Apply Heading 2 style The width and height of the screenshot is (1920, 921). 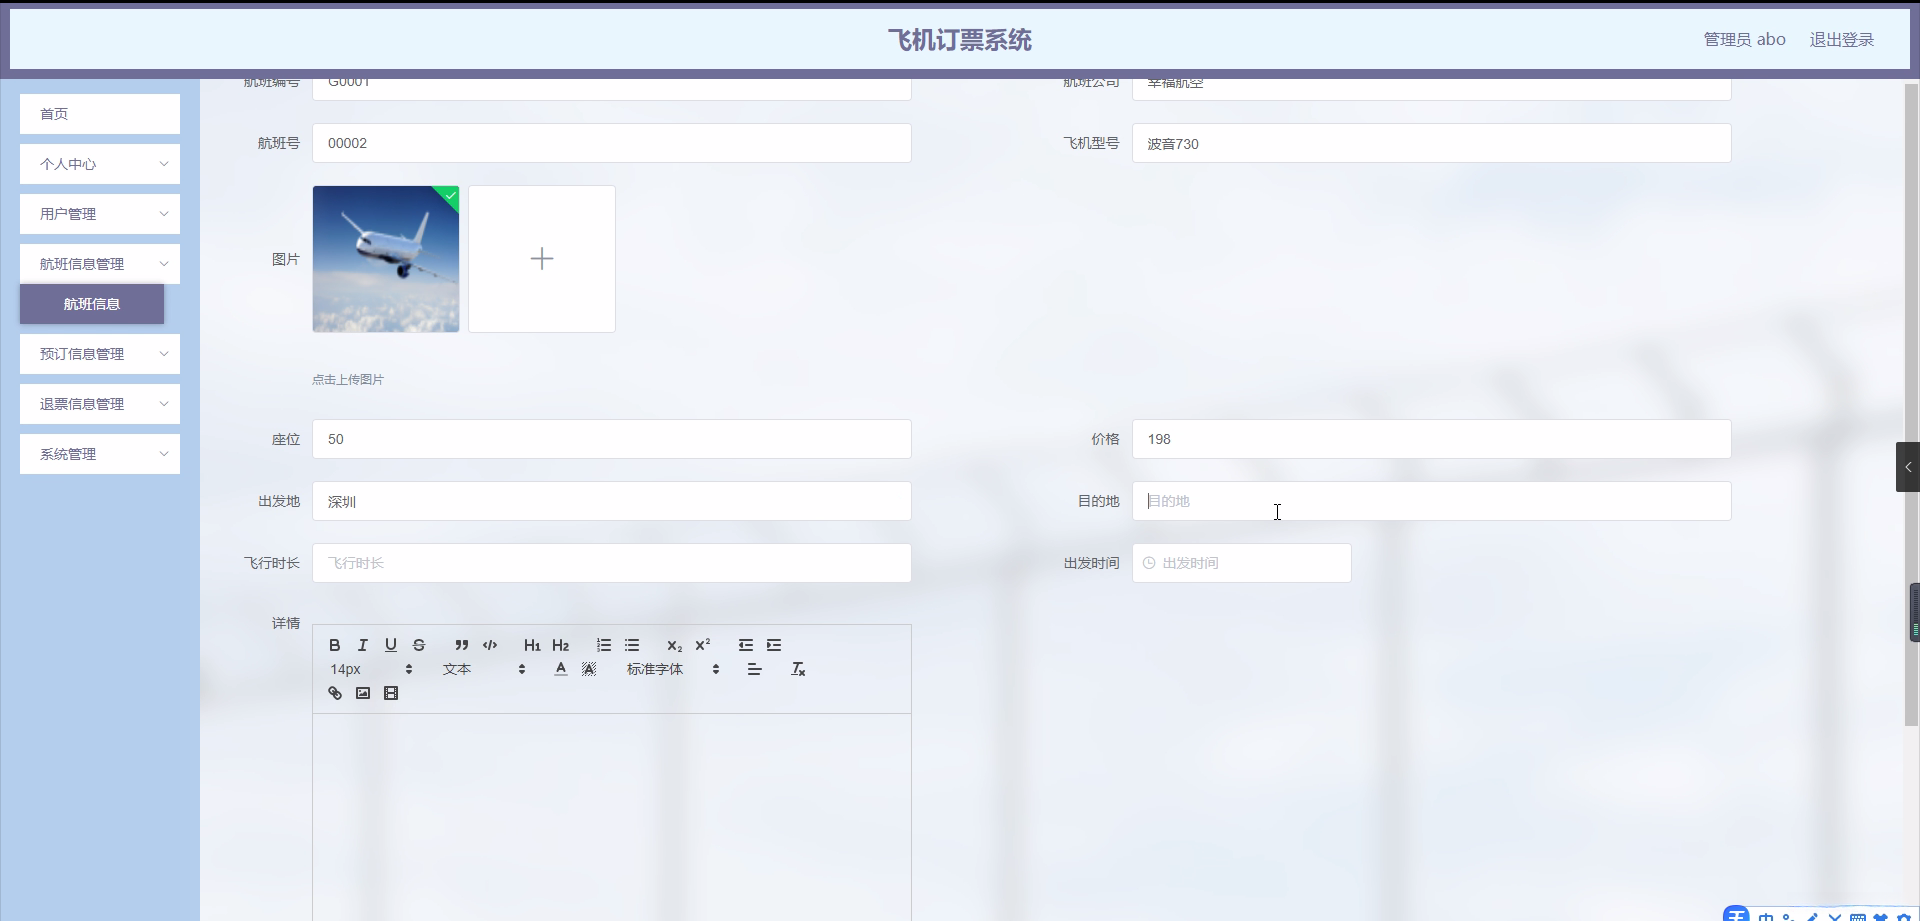560,645
